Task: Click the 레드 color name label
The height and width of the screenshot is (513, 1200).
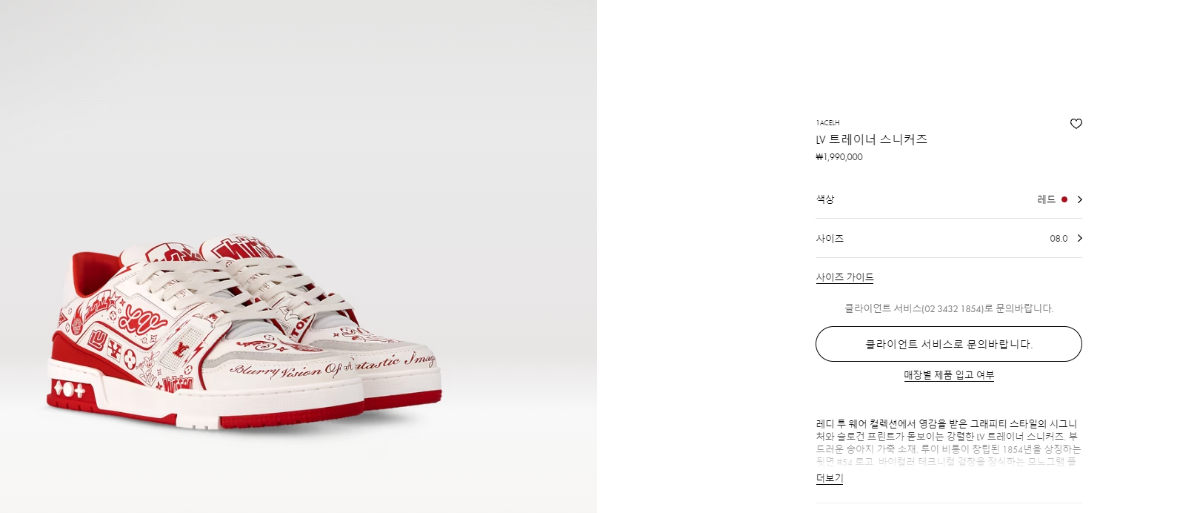Action: (x=1047, y=199)
